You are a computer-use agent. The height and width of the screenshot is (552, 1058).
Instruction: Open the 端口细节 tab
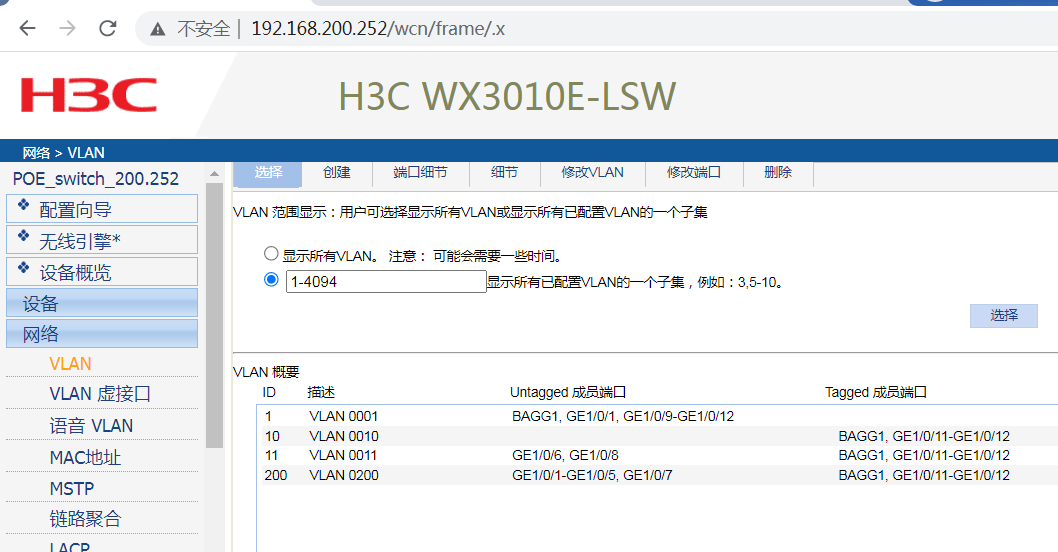pos(420,173)
